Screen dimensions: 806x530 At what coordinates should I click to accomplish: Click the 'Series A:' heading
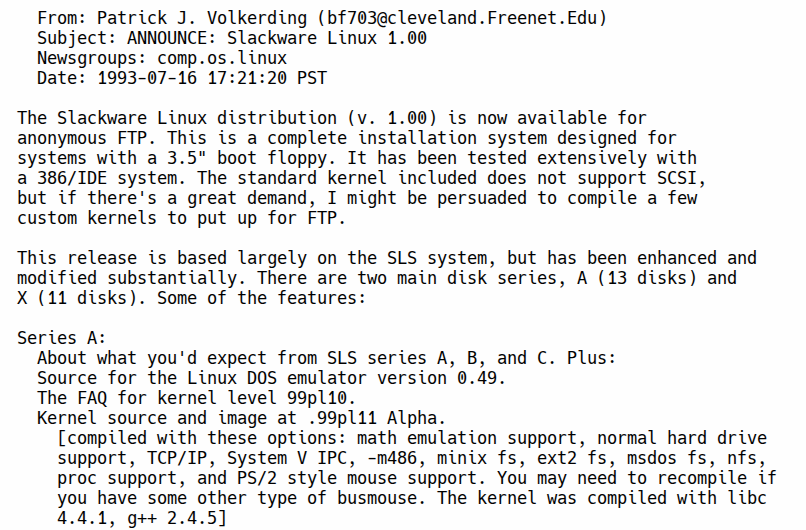tap(62, 339)
